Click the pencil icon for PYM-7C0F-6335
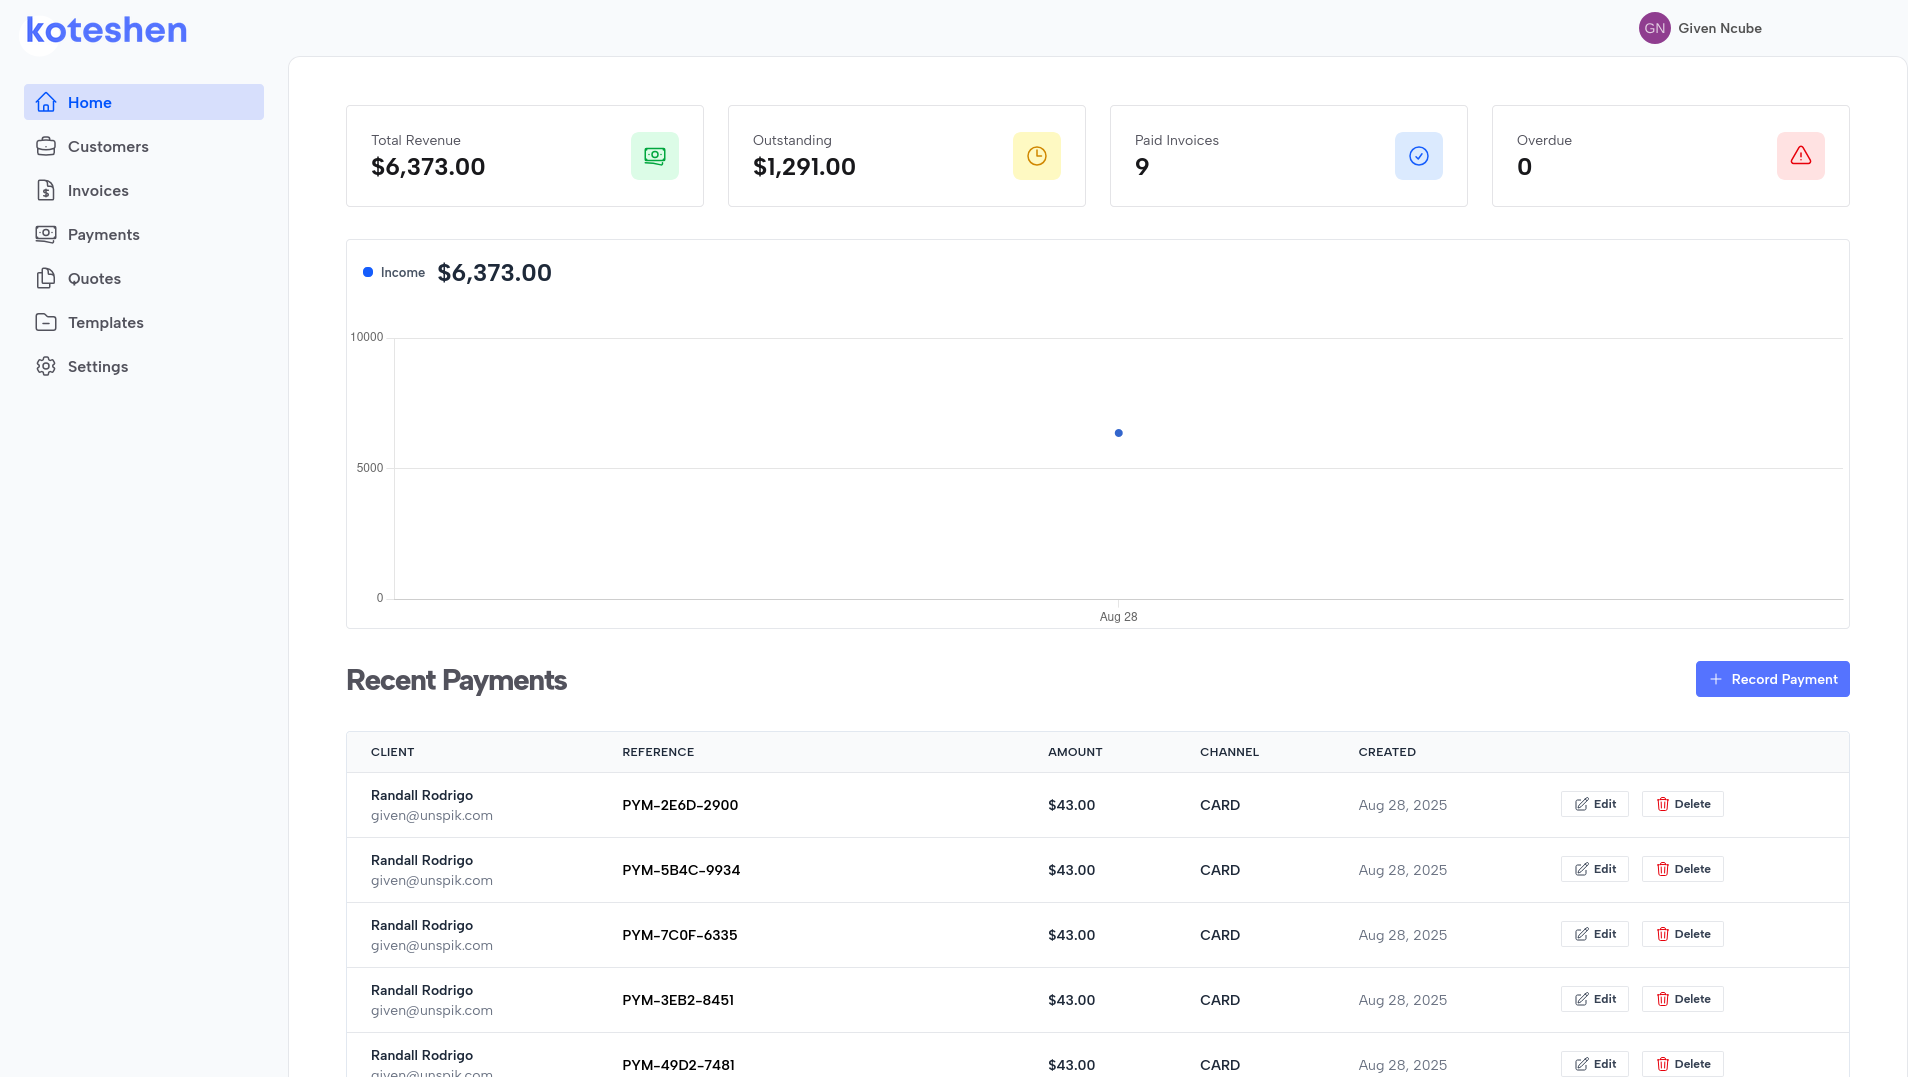The height and width of the screenshot is (1077, 1908). tap(1582, 934)
